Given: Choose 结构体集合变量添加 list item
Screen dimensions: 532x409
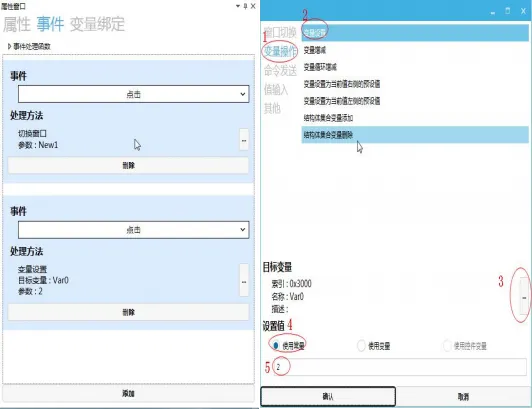Looking at the screenshot, I should pos(415,118).
